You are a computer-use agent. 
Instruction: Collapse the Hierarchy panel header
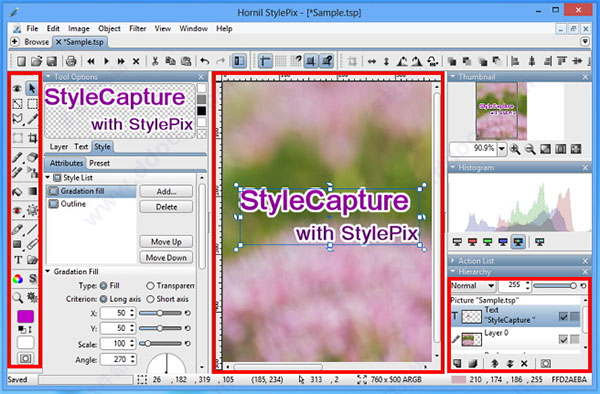tap(453, 272)
